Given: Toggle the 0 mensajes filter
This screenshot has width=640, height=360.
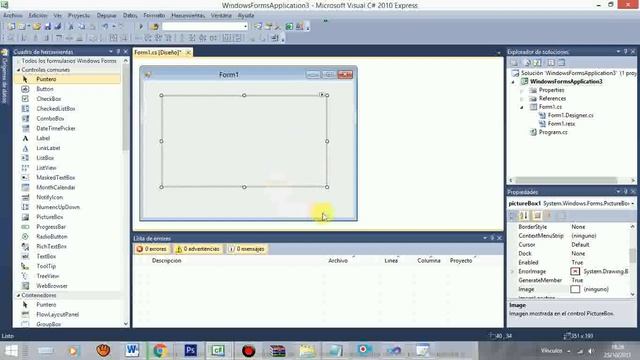Looking at the screenshot, I should pyautogui.click(x=247, y=249).
